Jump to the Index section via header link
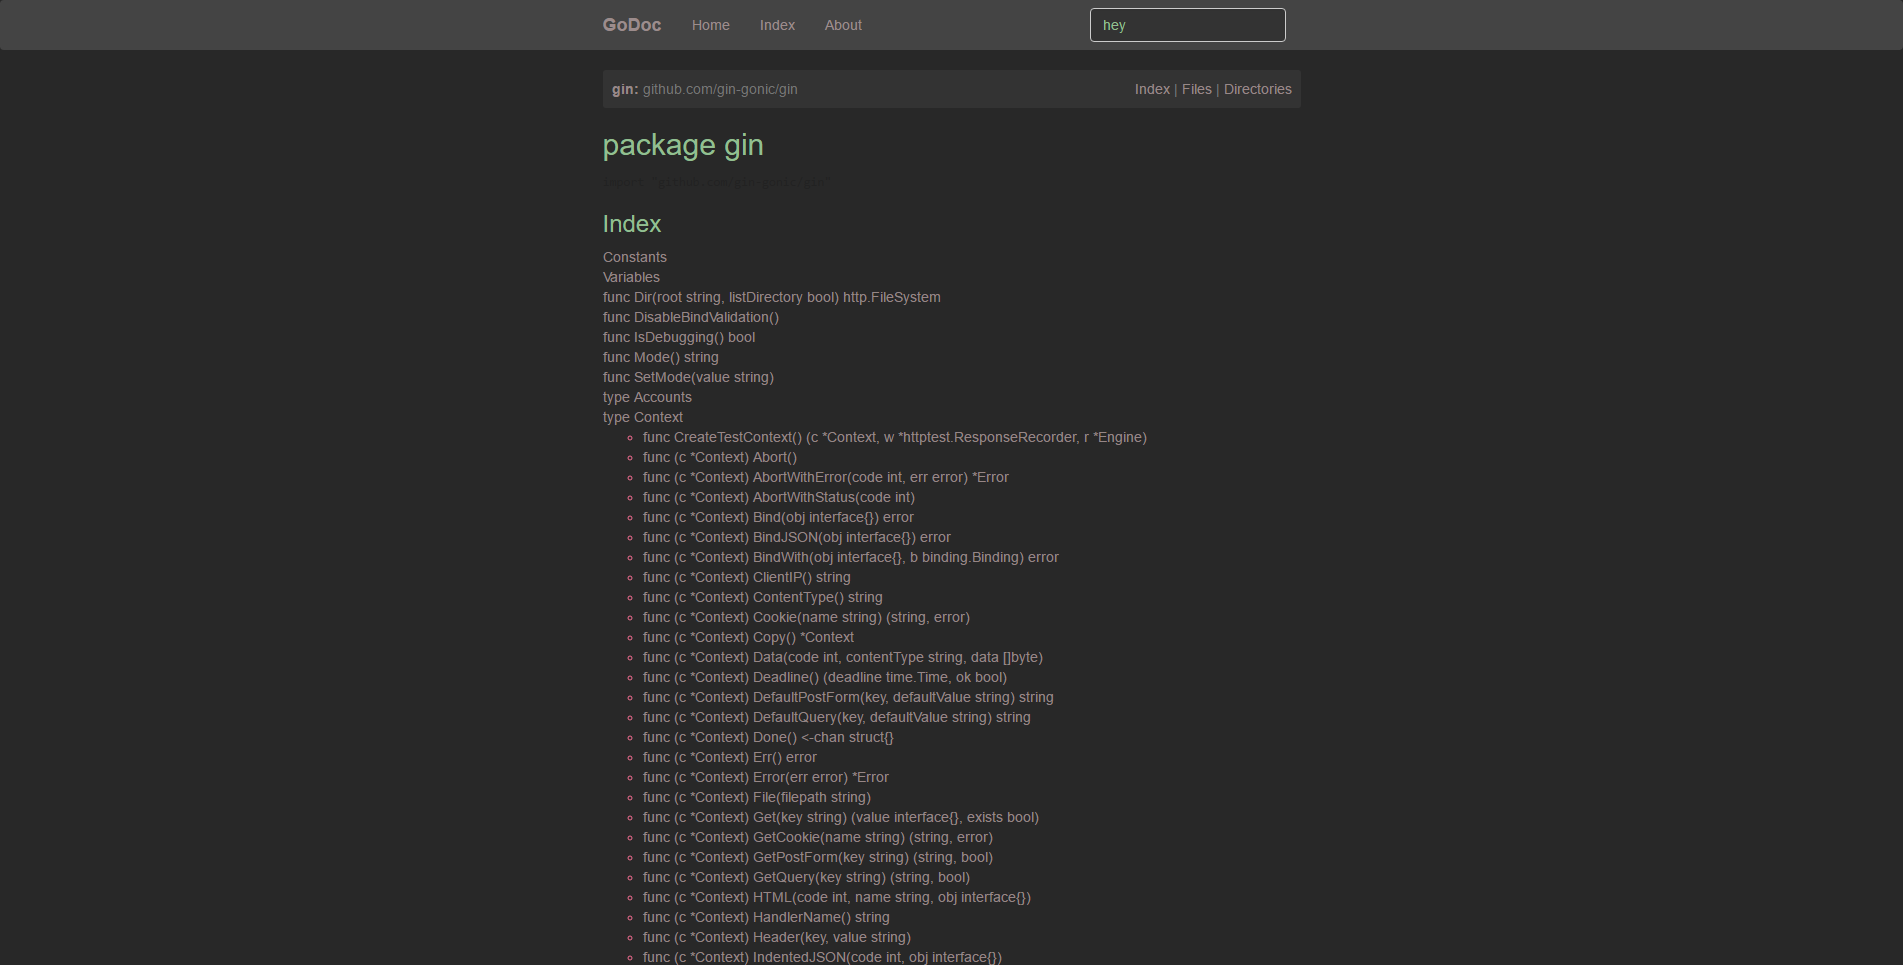The width and height of the screenshot is (1903, 965). tap(1152, 89)
